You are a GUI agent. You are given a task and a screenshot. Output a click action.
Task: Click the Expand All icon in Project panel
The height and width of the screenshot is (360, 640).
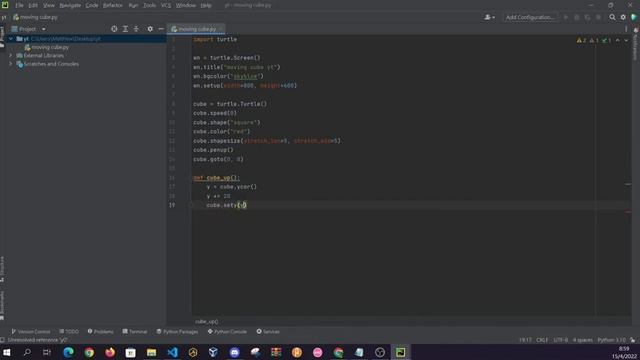125,29
